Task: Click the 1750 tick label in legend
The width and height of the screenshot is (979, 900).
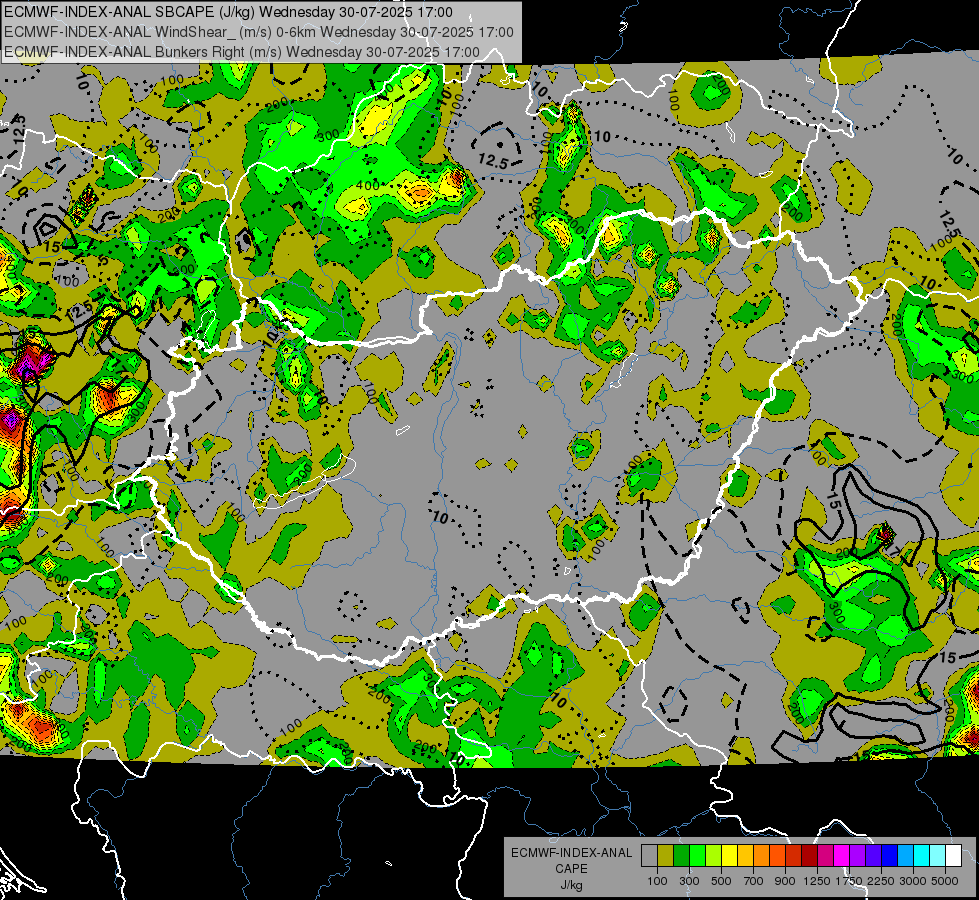Action: [849, 881]
